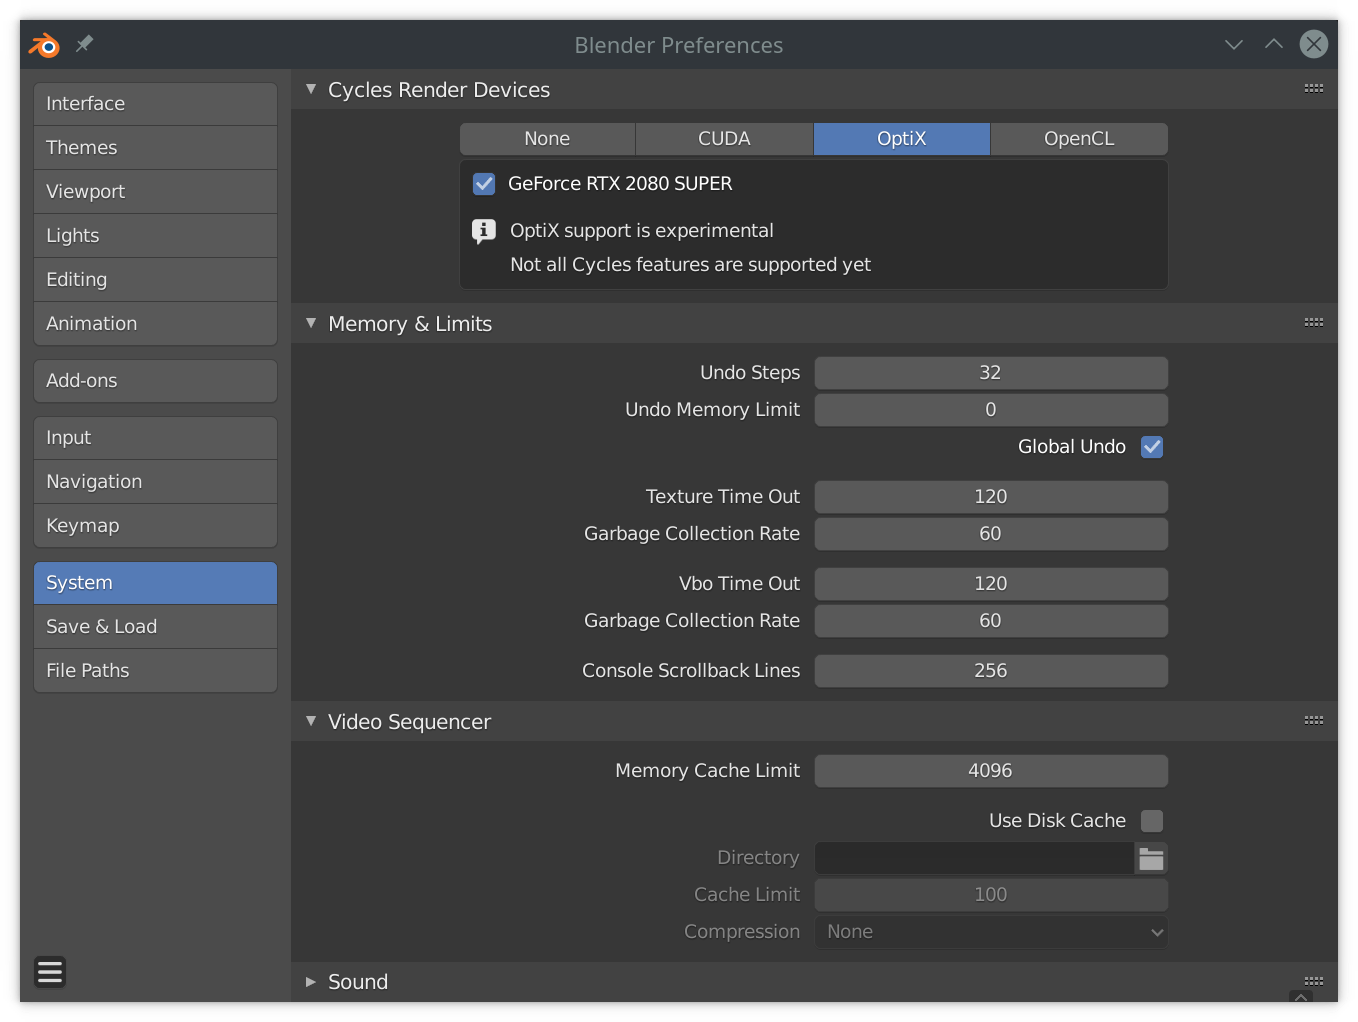Open the Themes preferences section
The width and height of the screenshot is (1358, 1022).
155,148
